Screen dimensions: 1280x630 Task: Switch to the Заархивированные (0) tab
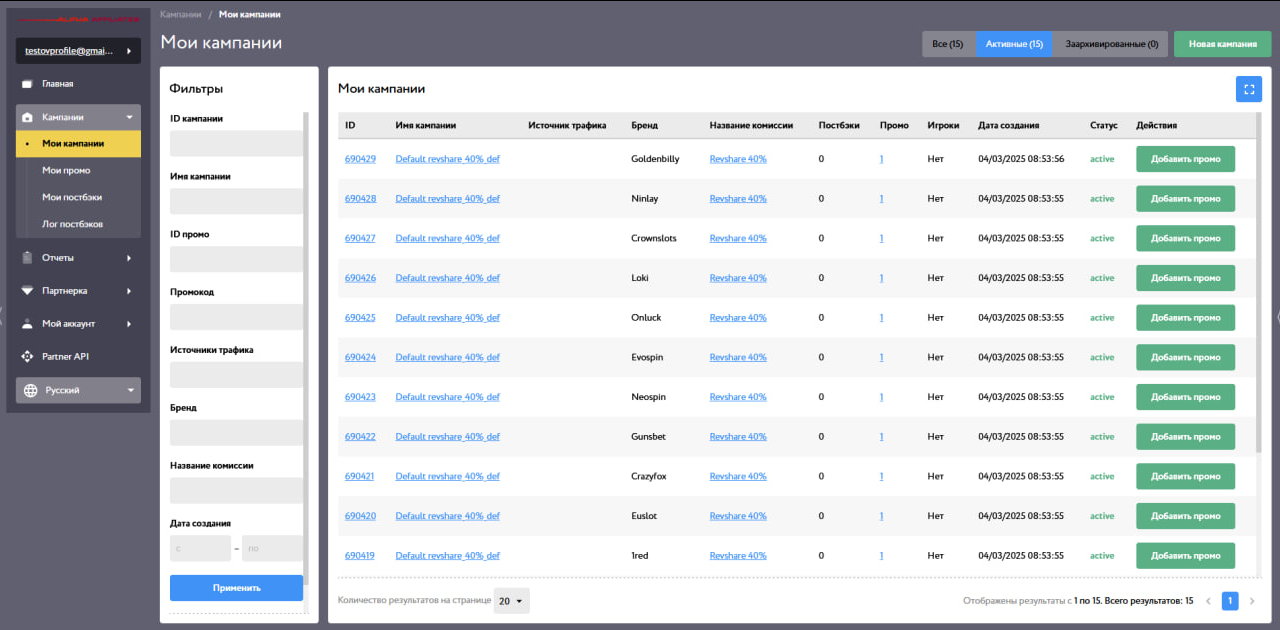coord(1111,44)
